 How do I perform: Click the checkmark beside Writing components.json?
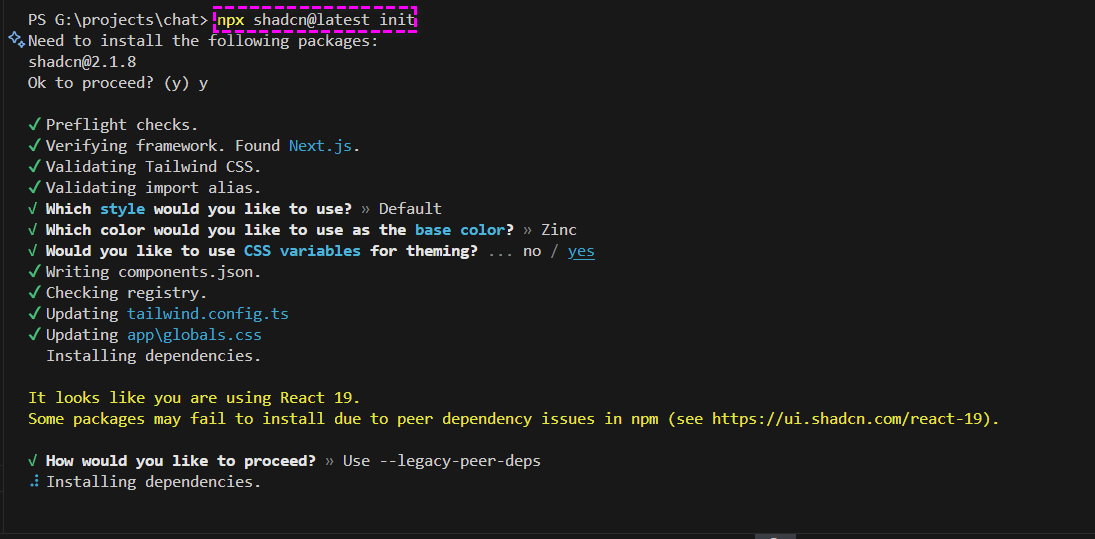(x=34, y=272)
